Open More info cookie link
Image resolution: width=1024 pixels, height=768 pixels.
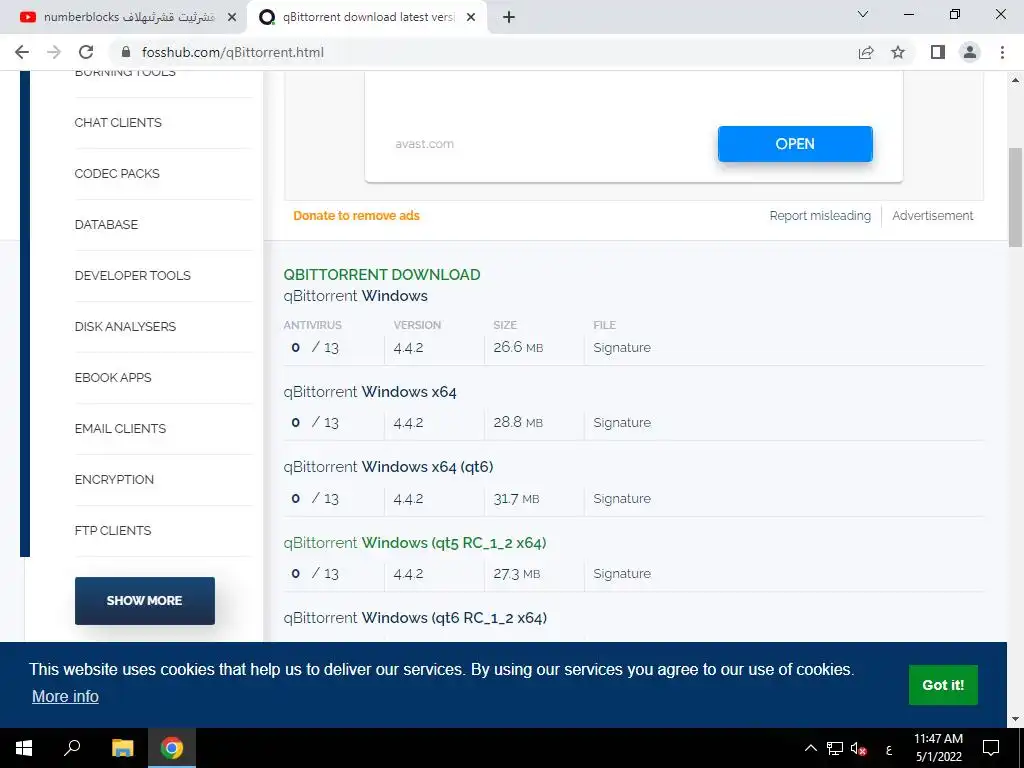[65, 696]
